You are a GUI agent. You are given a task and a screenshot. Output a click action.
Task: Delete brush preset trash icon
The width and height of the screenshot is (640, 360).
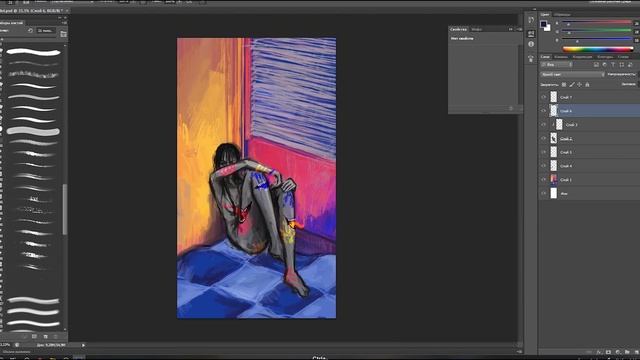click(56, 337)
